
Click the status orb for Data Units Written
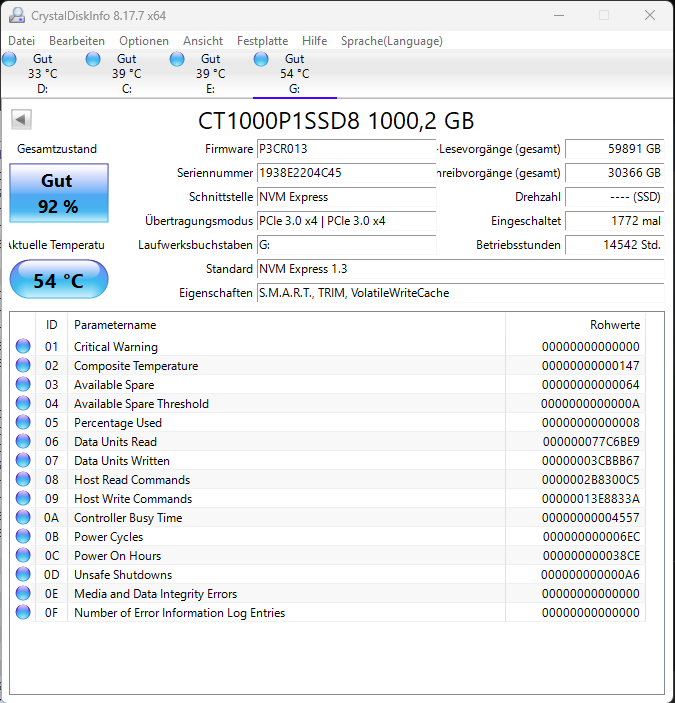click(x=23, y=460)
